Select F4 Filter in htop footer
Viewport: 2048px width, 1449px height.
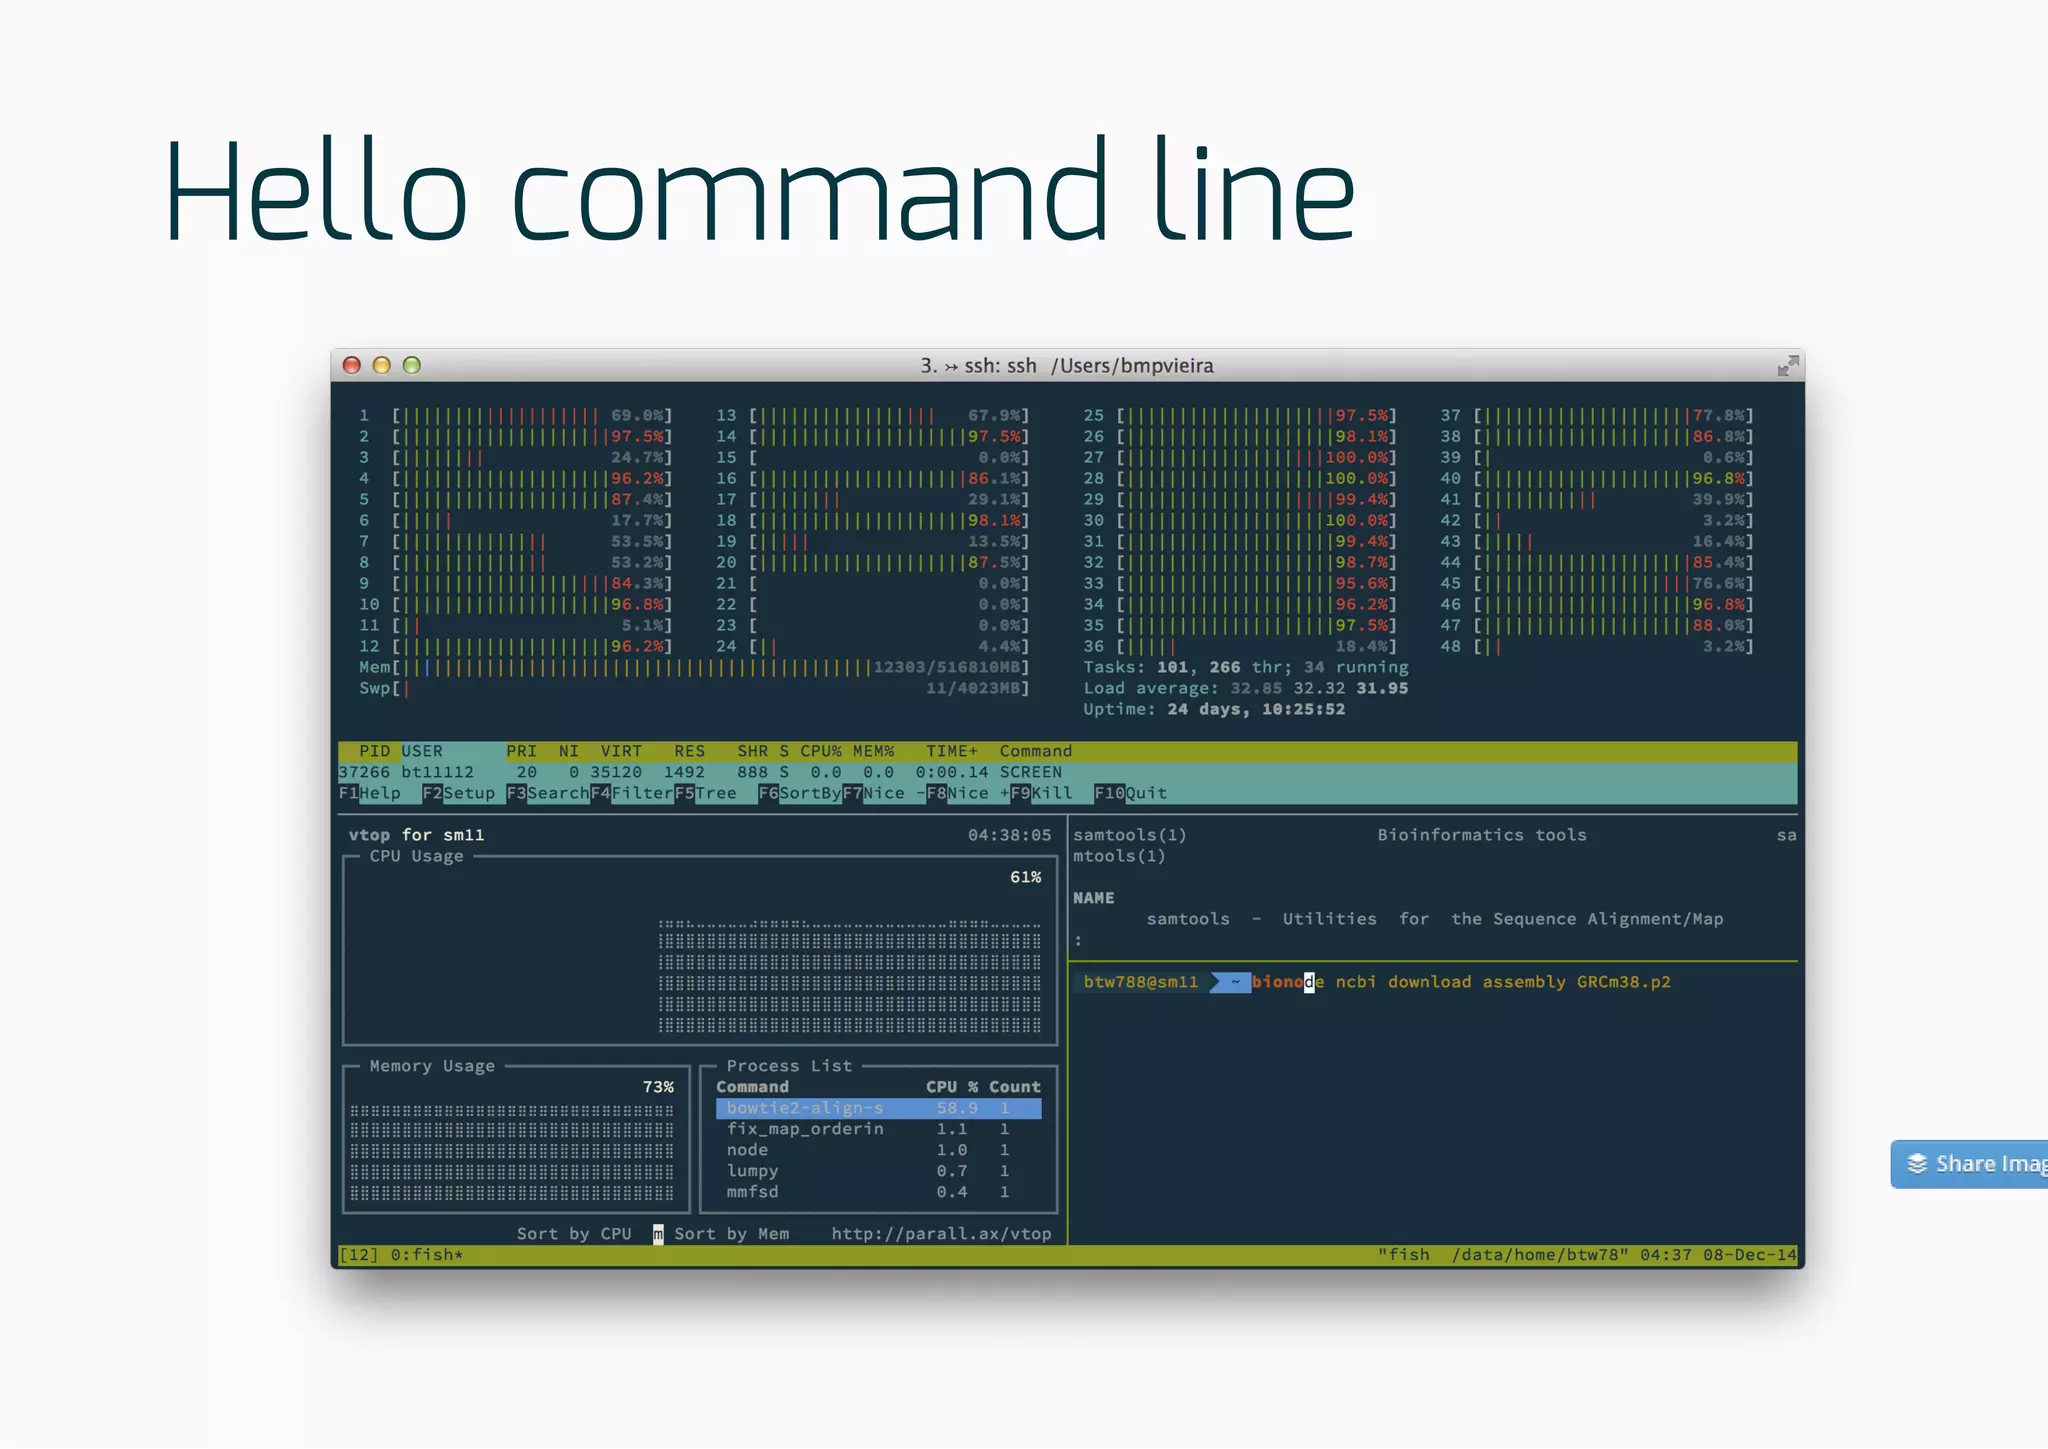[632, 793]
